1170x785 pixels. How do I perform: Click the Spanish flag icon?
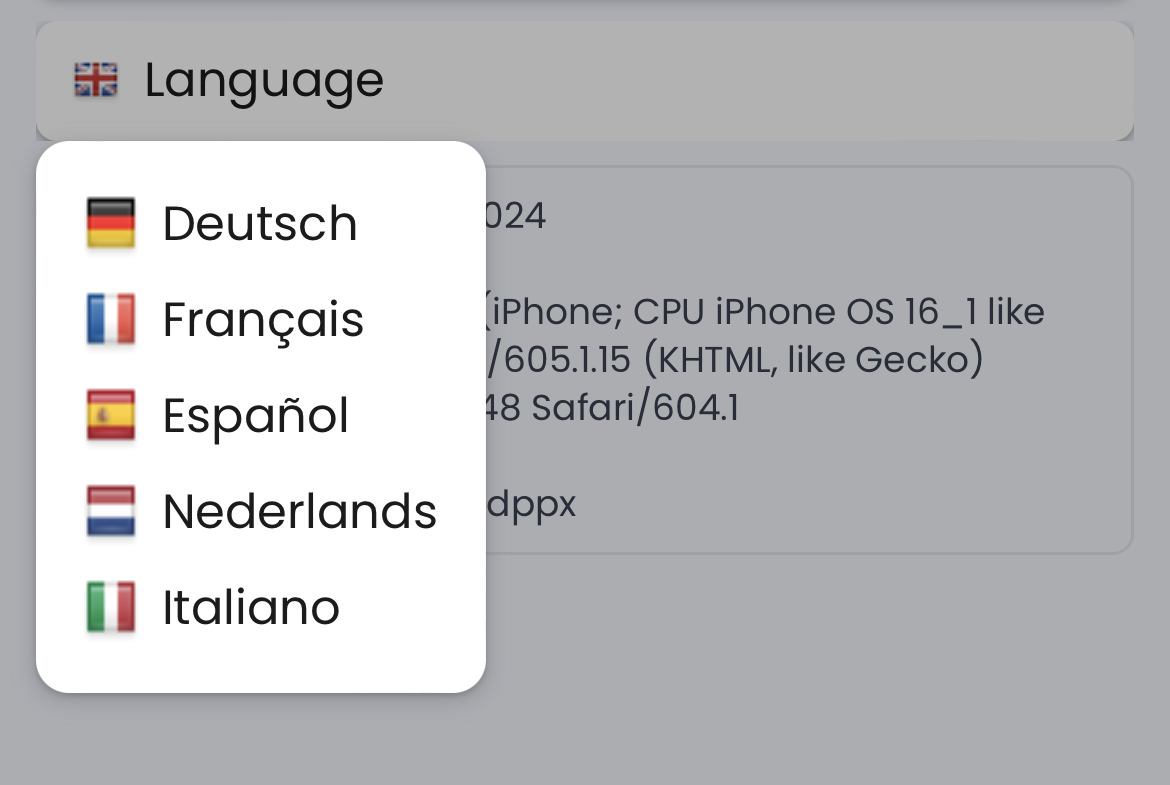click(110, 416)
